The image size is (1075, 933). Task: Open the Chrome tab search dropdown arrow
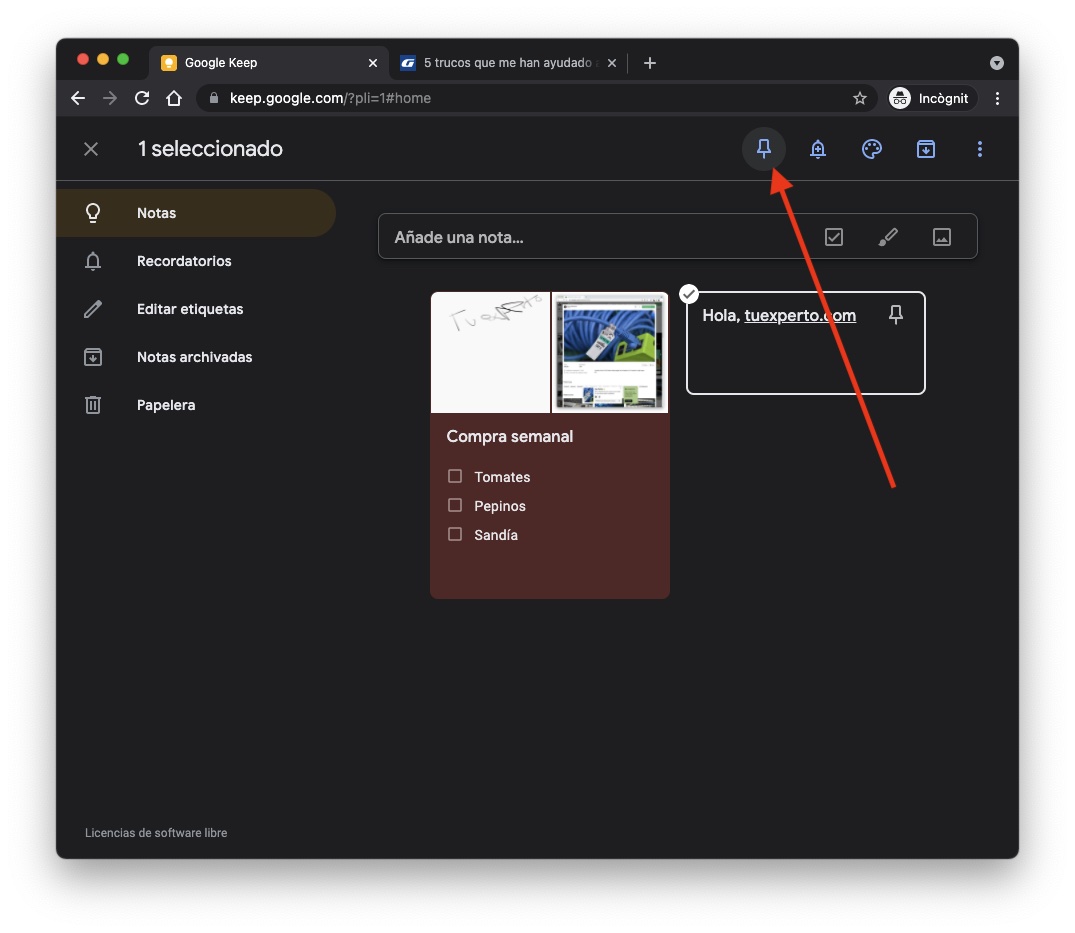tap(996, 63)
